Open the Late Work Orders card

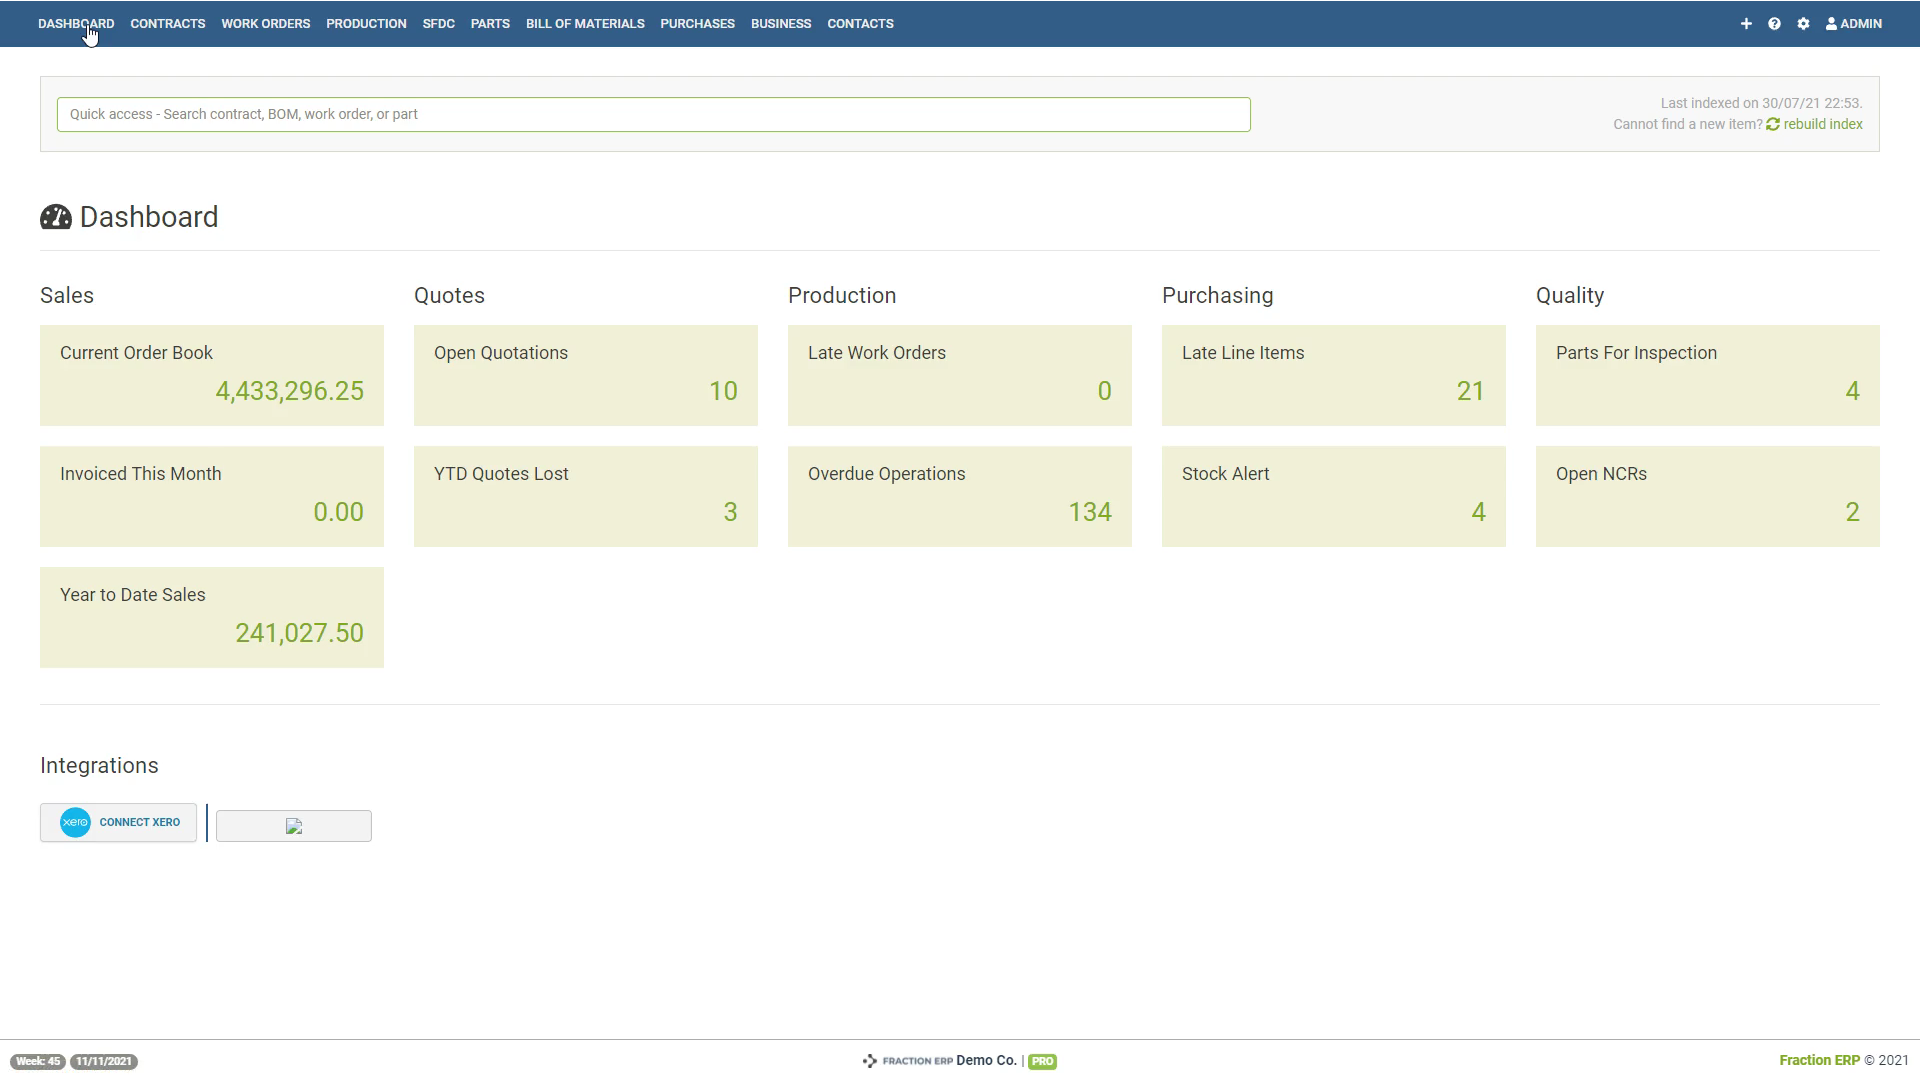tap(959, 375)
